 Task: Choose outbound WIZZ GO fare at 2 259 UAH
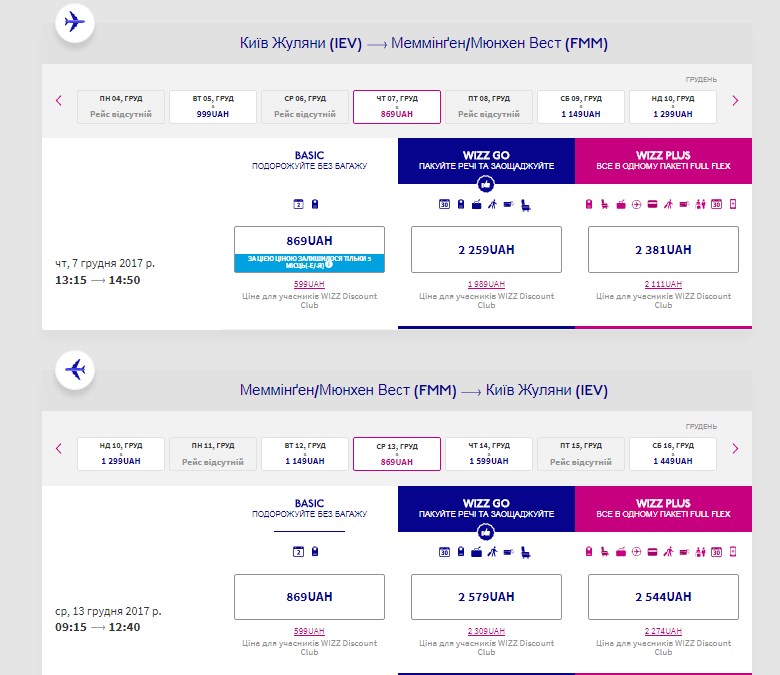point(486,250)
